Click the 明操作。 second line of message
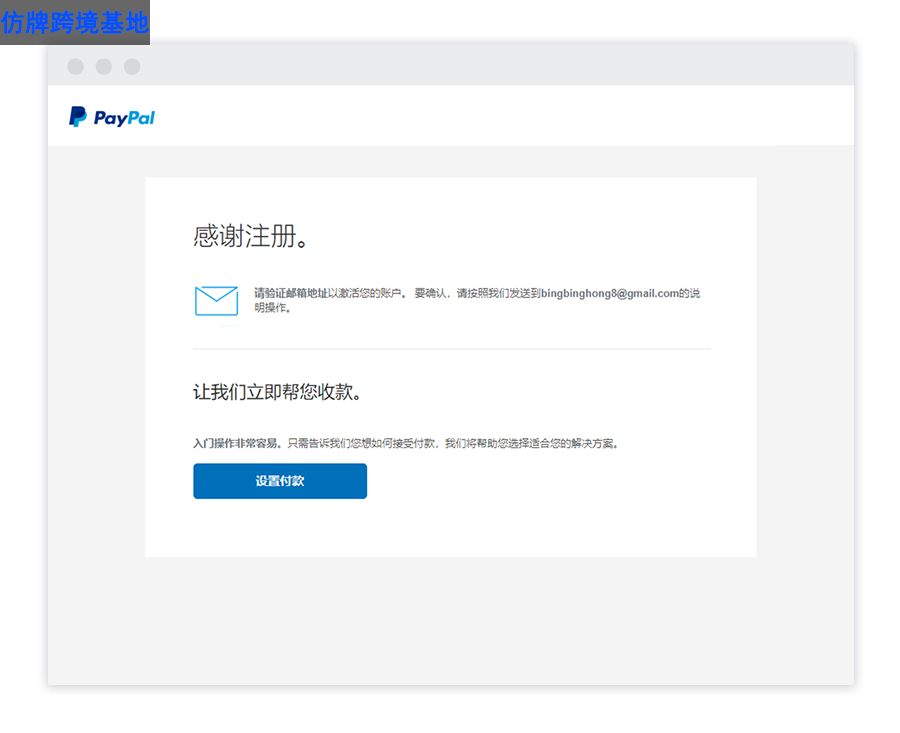Screen dimensions: 900x733 click(273, 308)
